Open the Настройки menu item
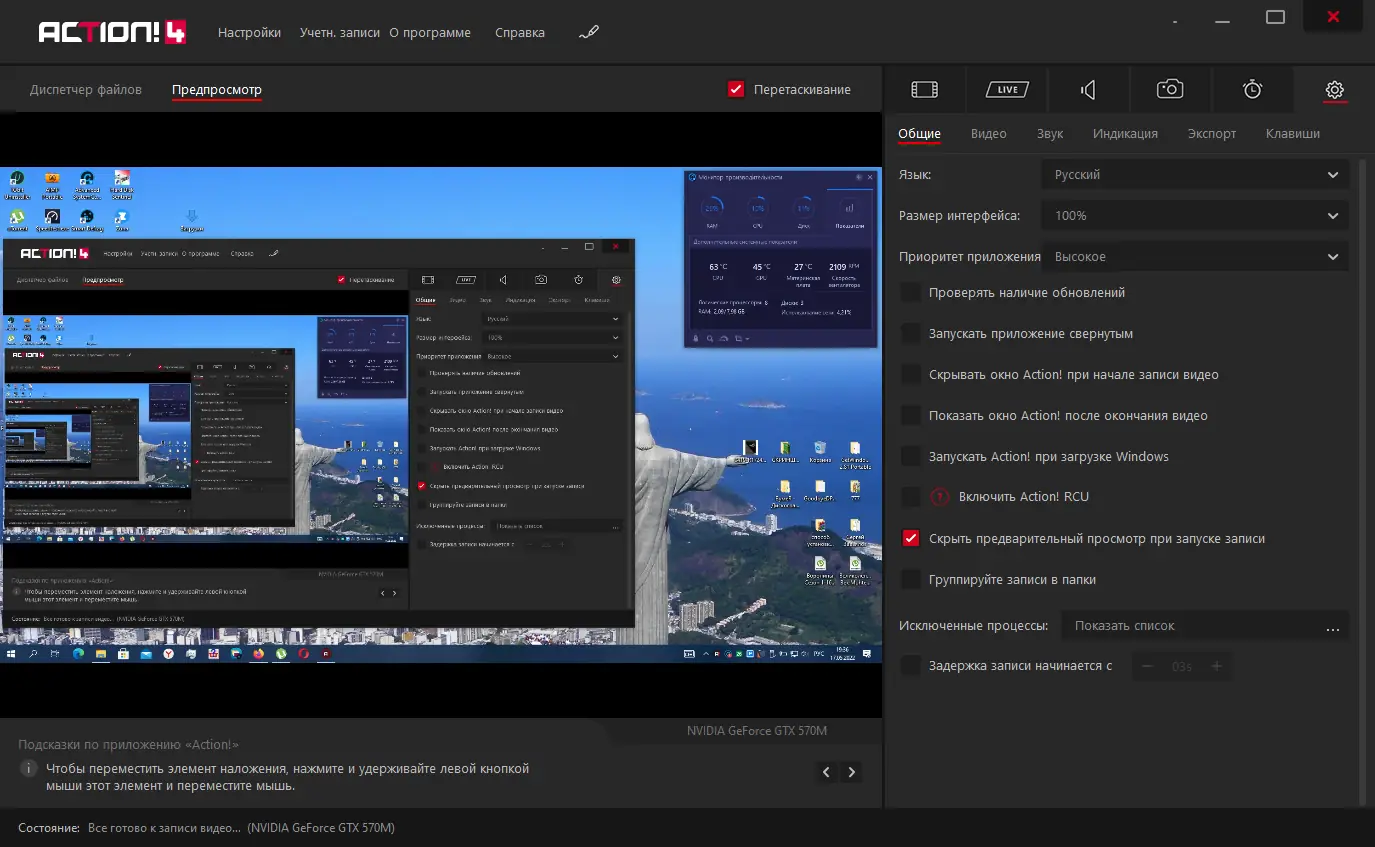1375x847 pixels. point(249,33)
